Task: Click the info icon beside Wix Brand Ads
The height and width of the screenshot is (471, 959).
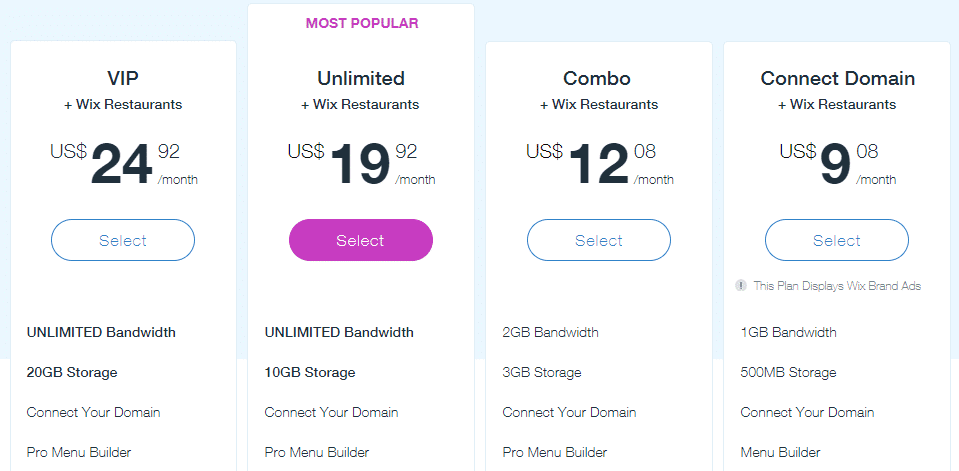Action: pos(741,286)
